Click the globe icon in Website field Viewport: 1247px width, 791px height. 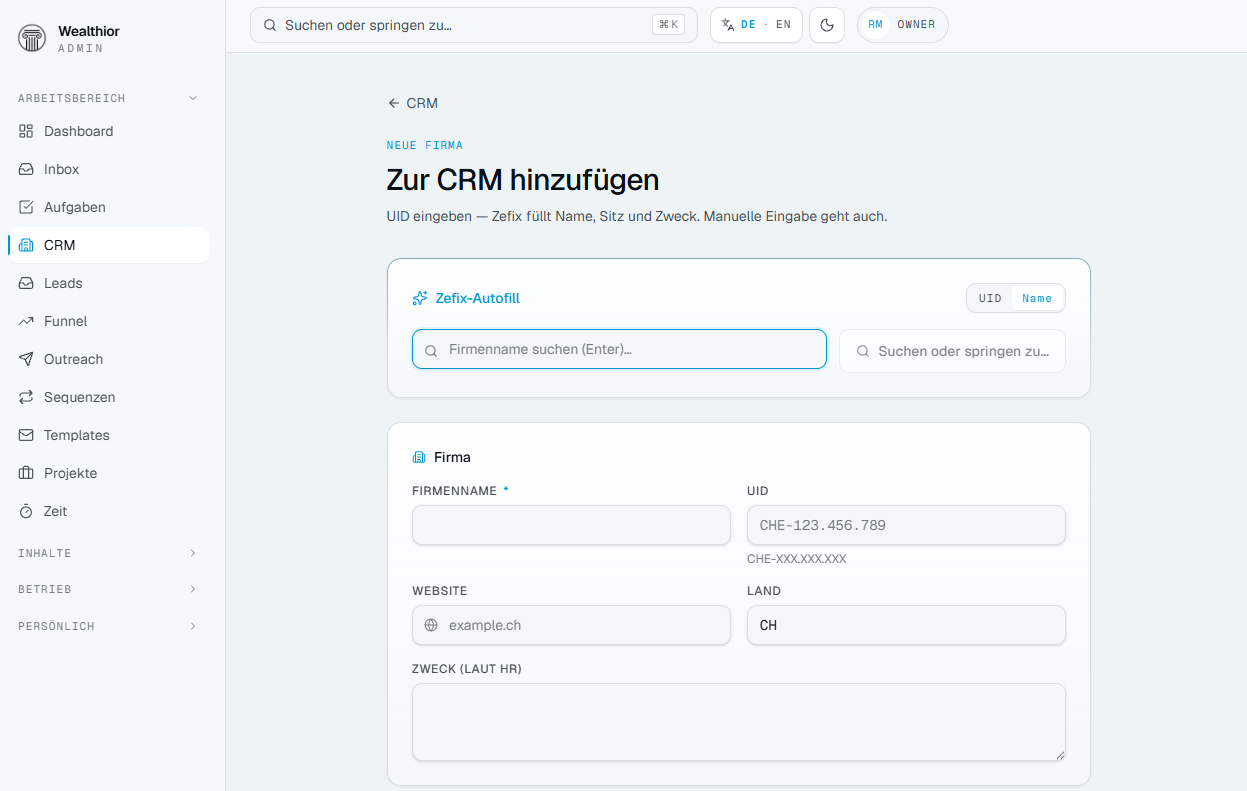click(x=431, y=625)
